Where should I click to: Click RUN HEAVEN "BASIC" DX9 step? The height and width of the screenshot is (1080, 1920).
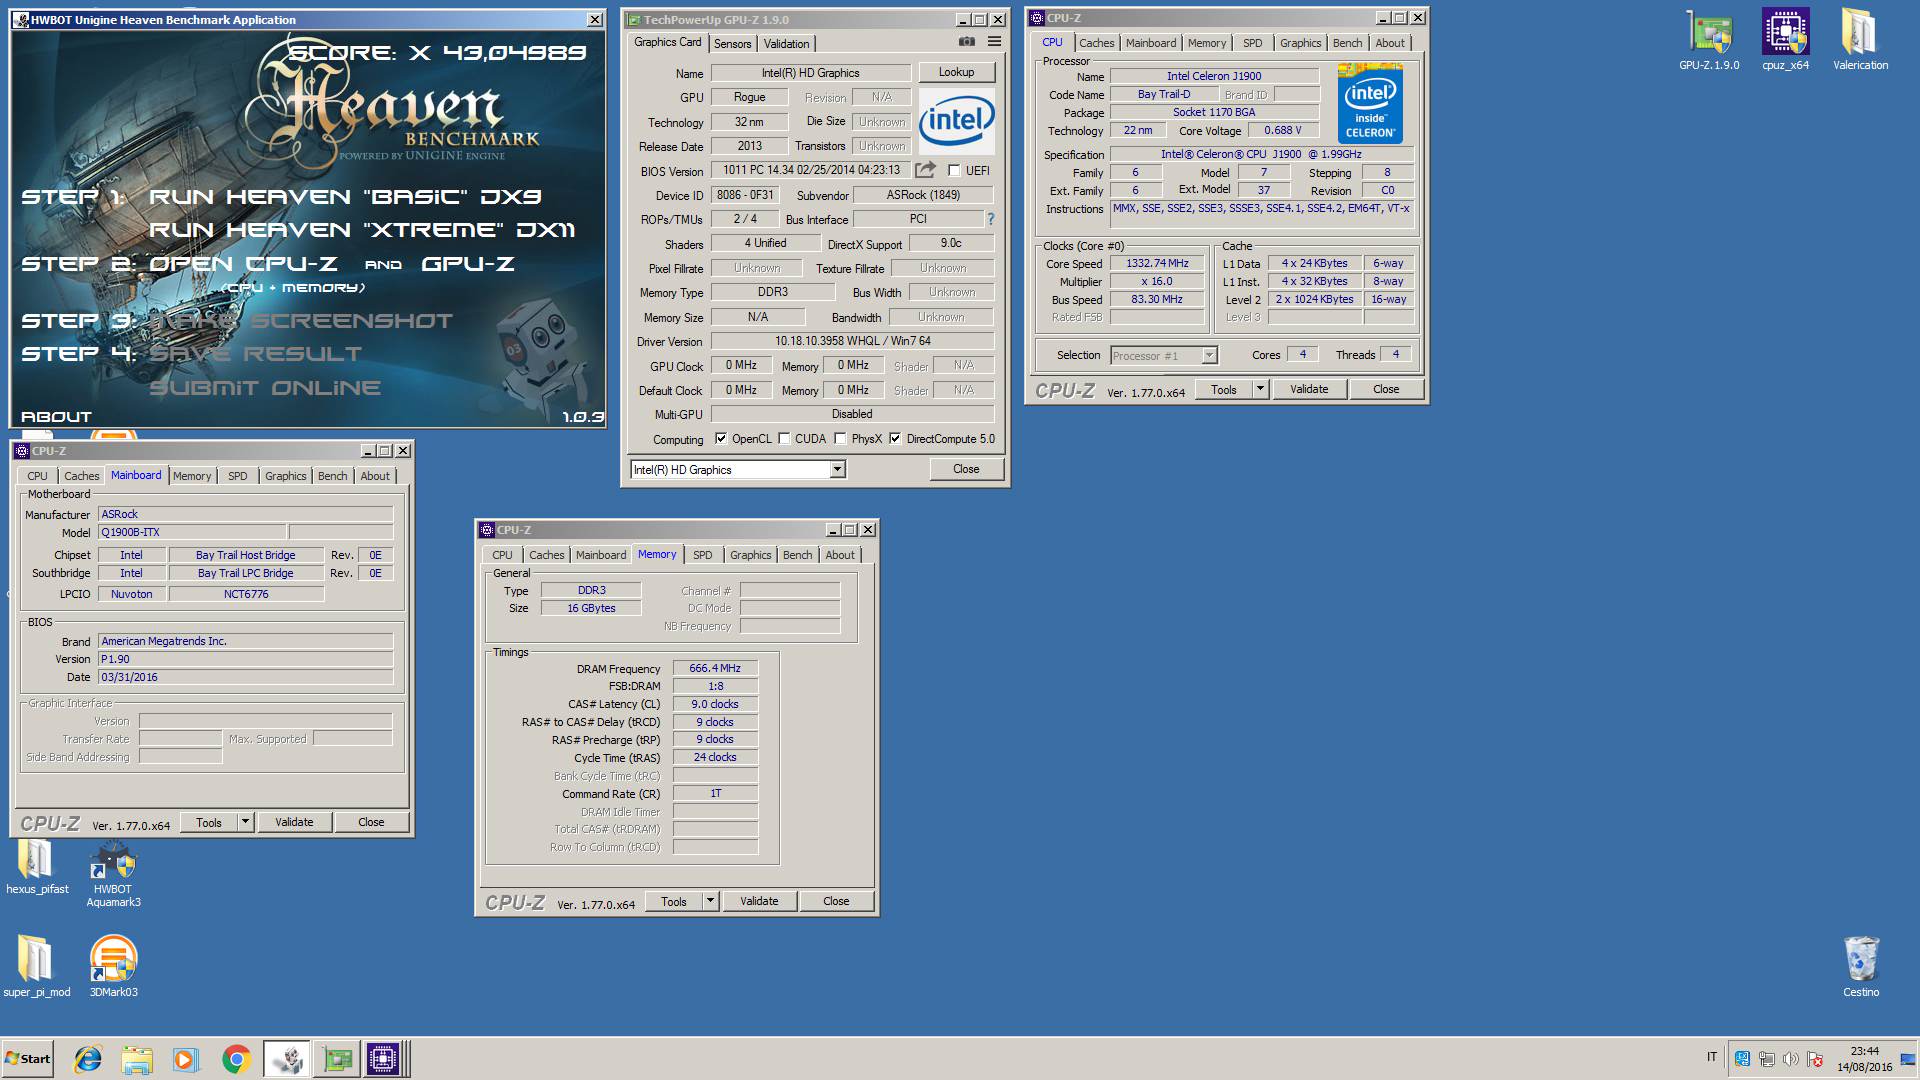click(x=345, y=197)
